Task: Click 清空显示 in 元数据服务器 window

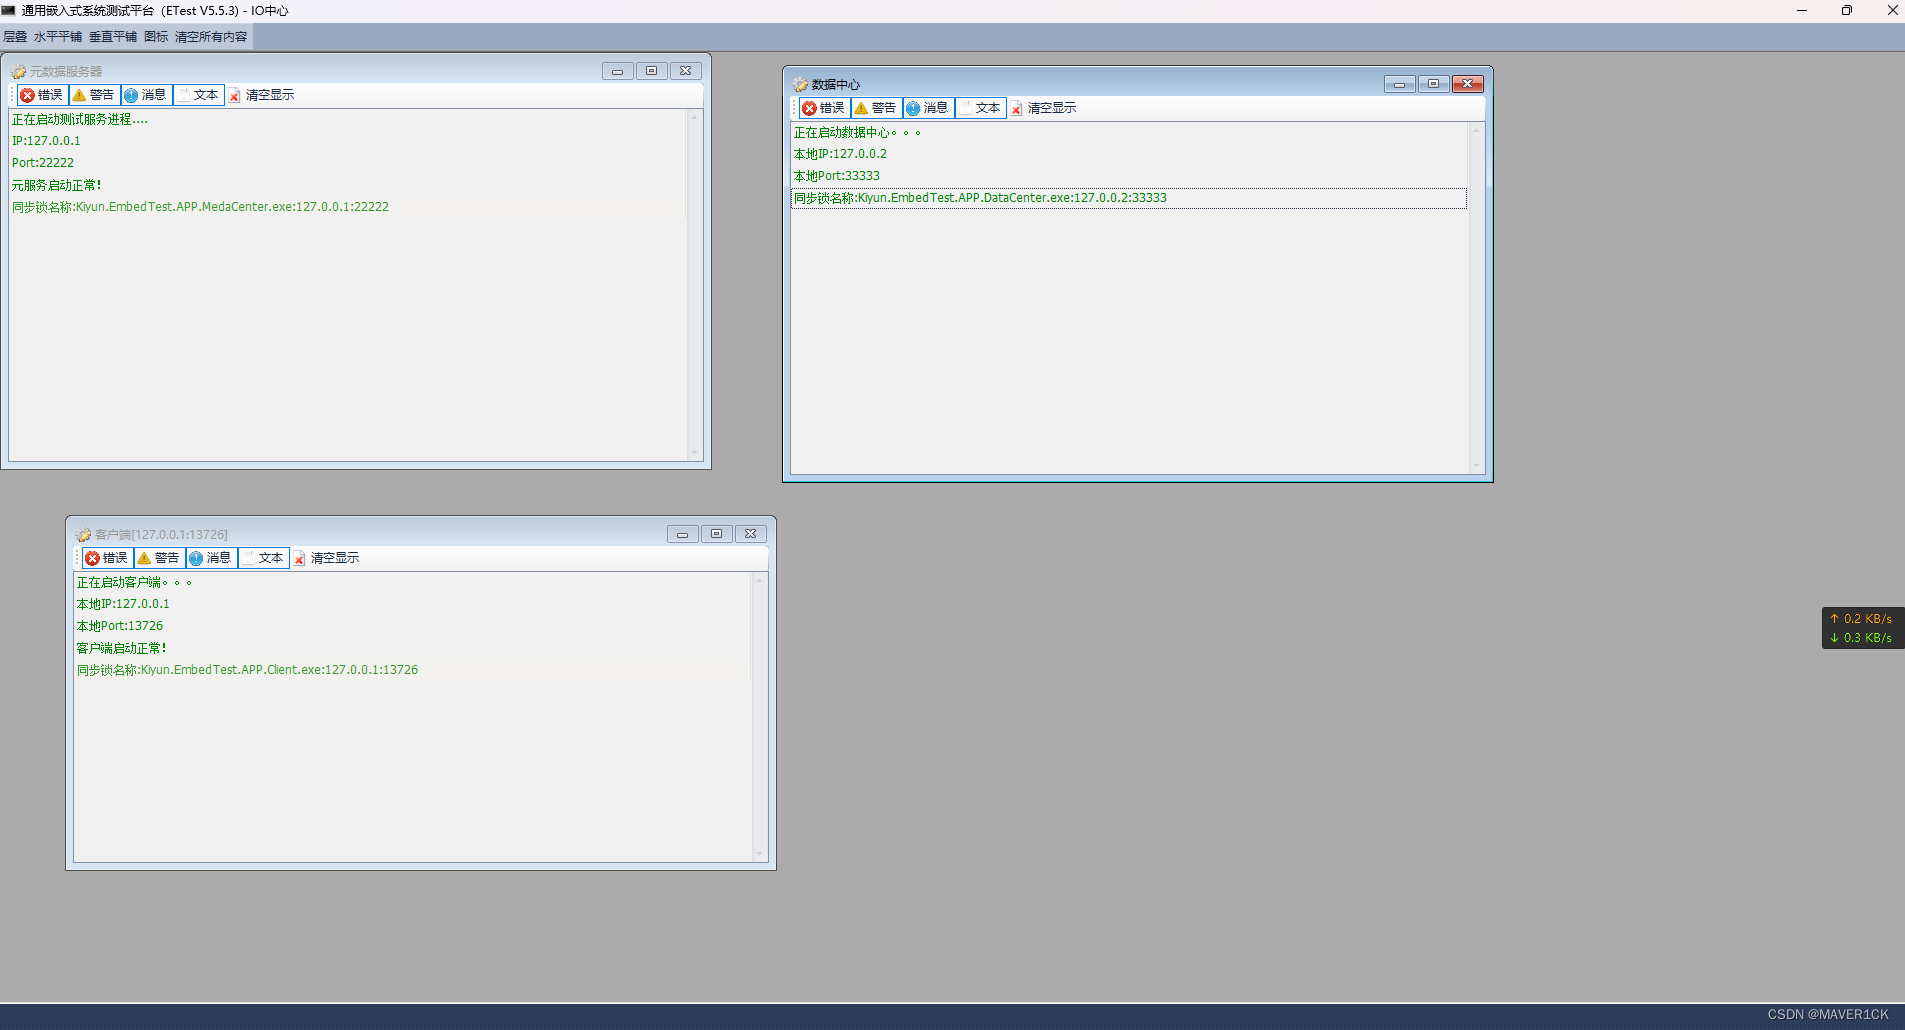Action: 262,95
